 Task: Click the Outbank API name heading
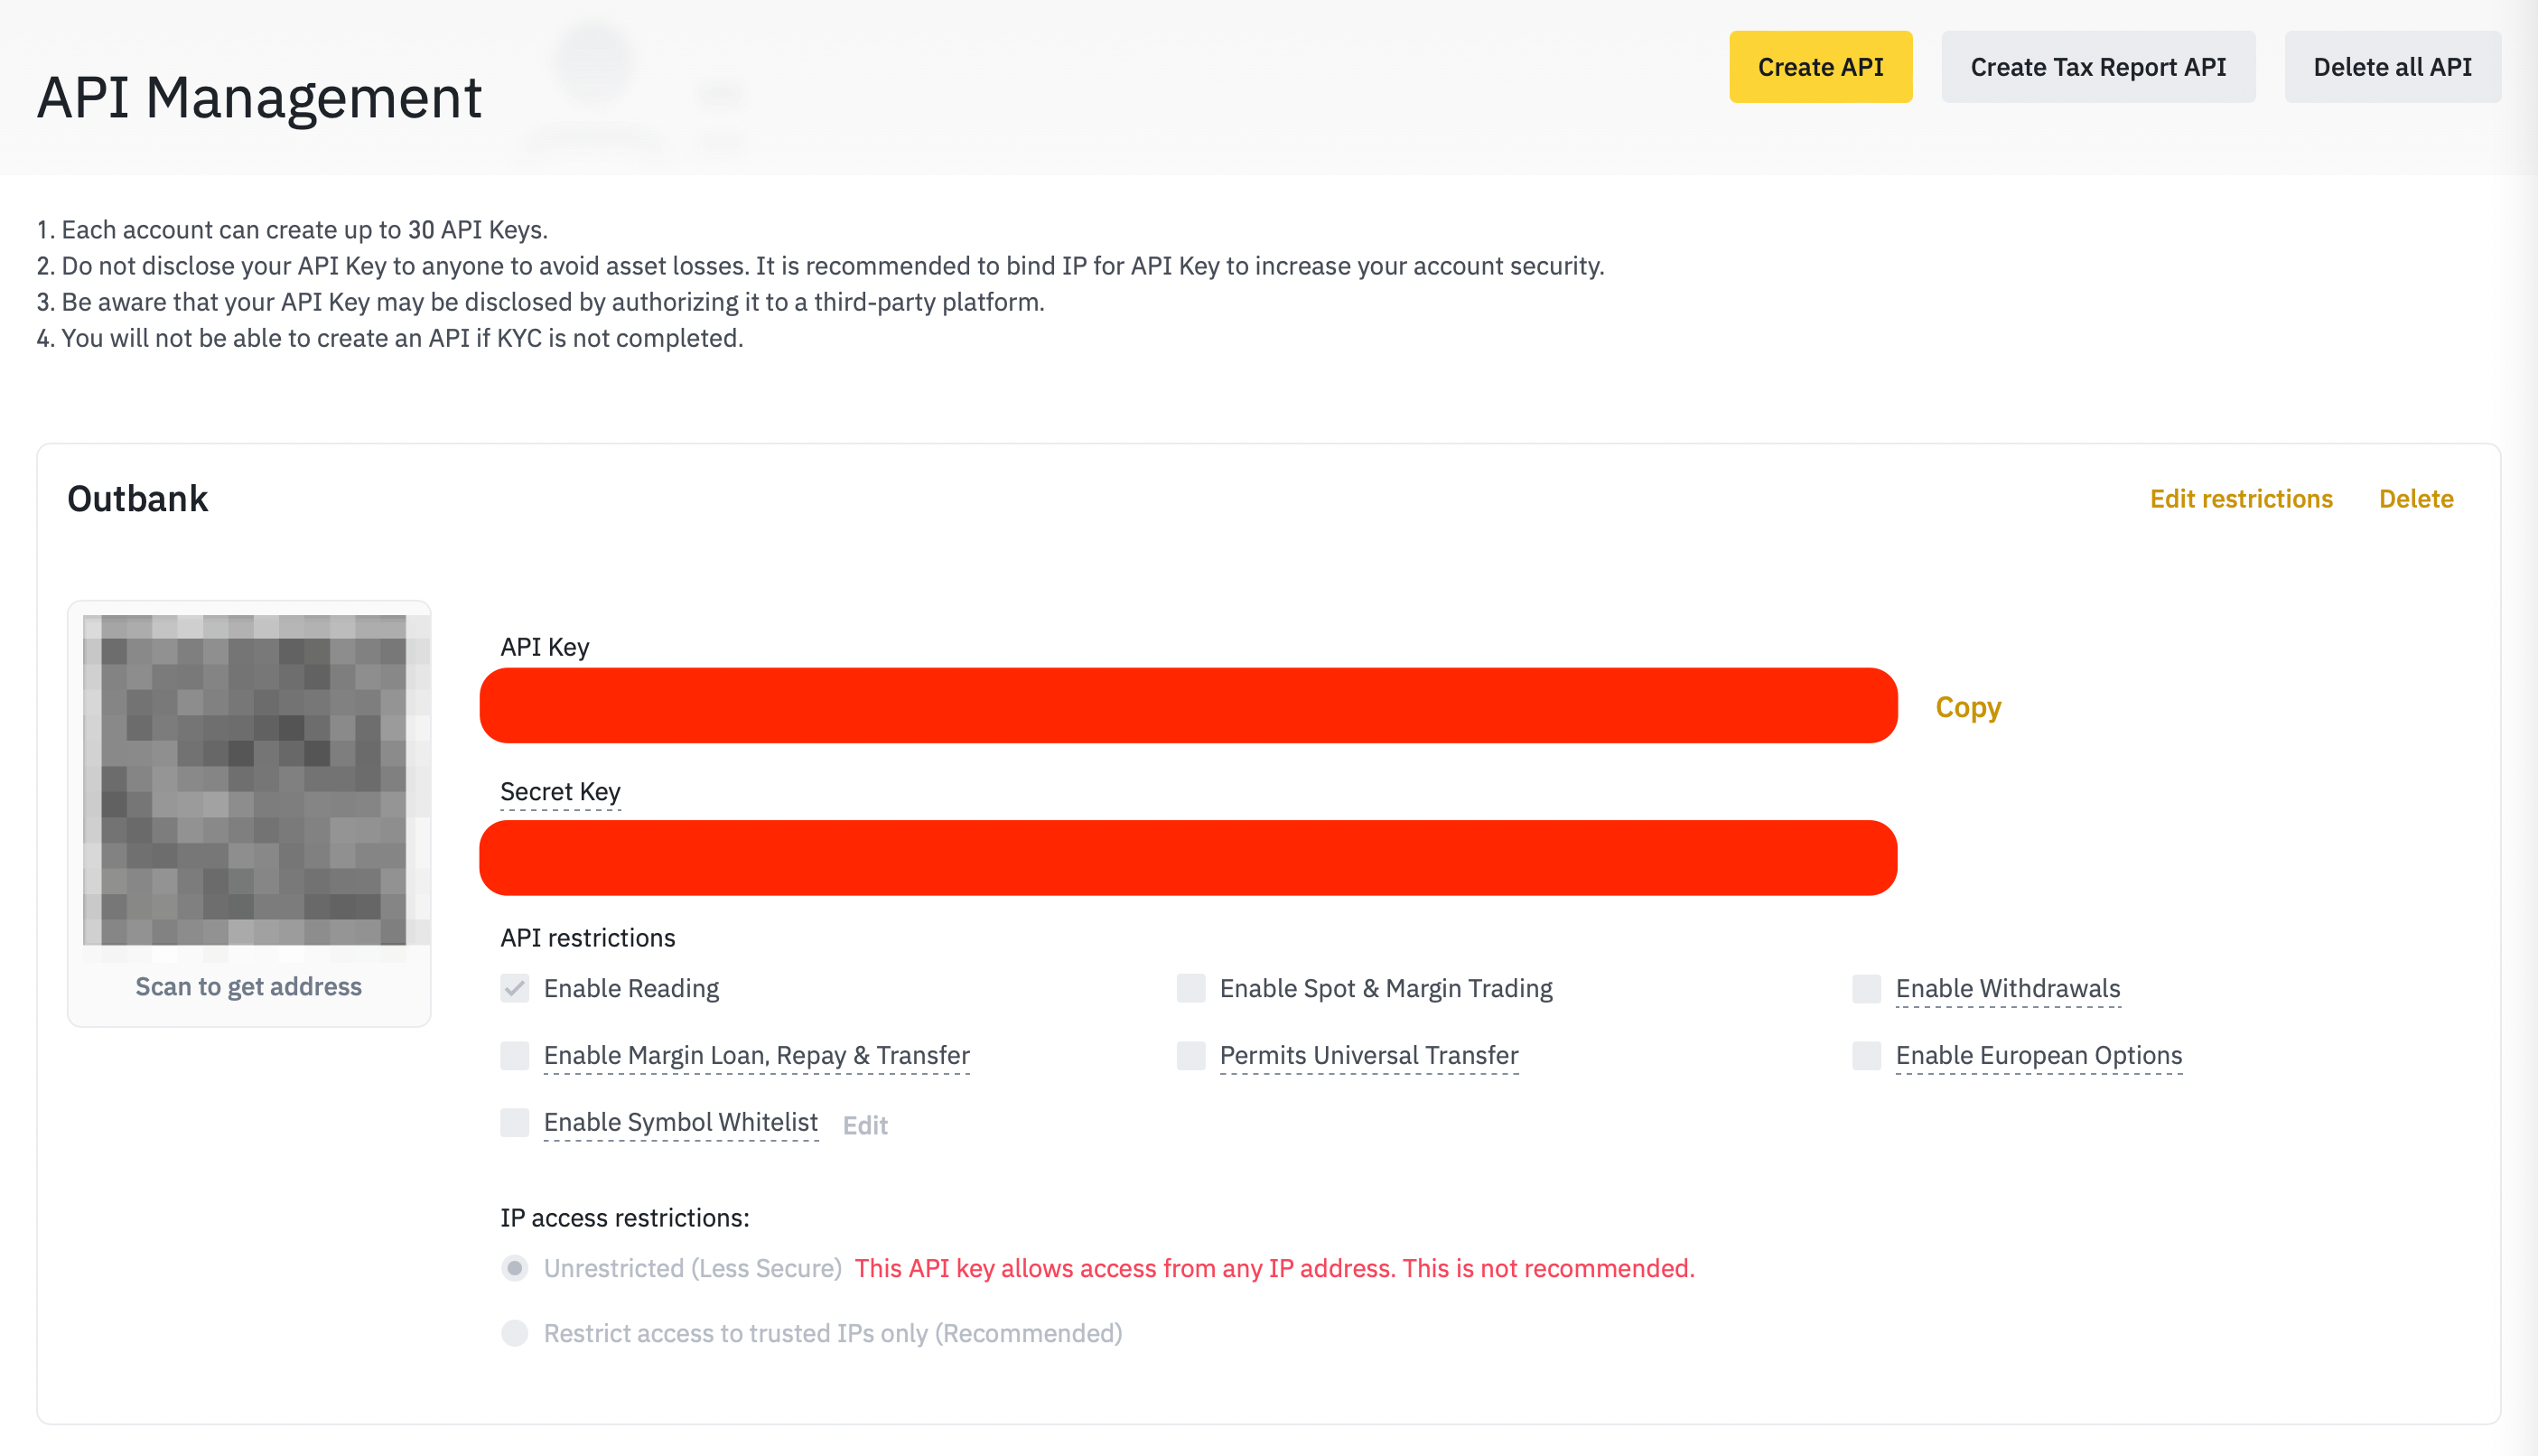click(x=137, y=498)
